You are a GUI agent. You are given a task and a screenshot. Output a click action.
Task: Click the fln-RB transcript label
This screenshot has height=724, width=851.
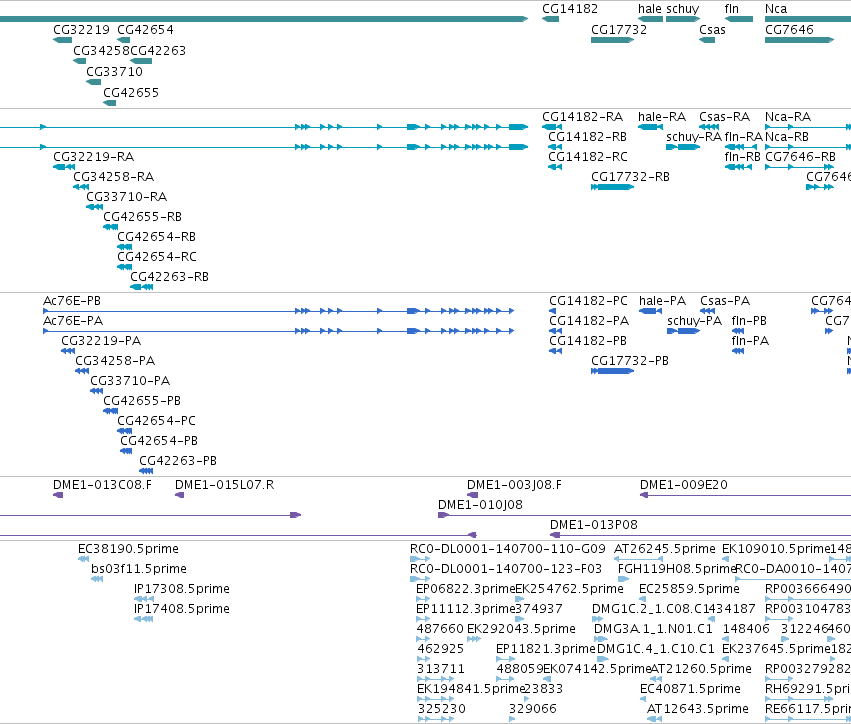pos(742,157)
